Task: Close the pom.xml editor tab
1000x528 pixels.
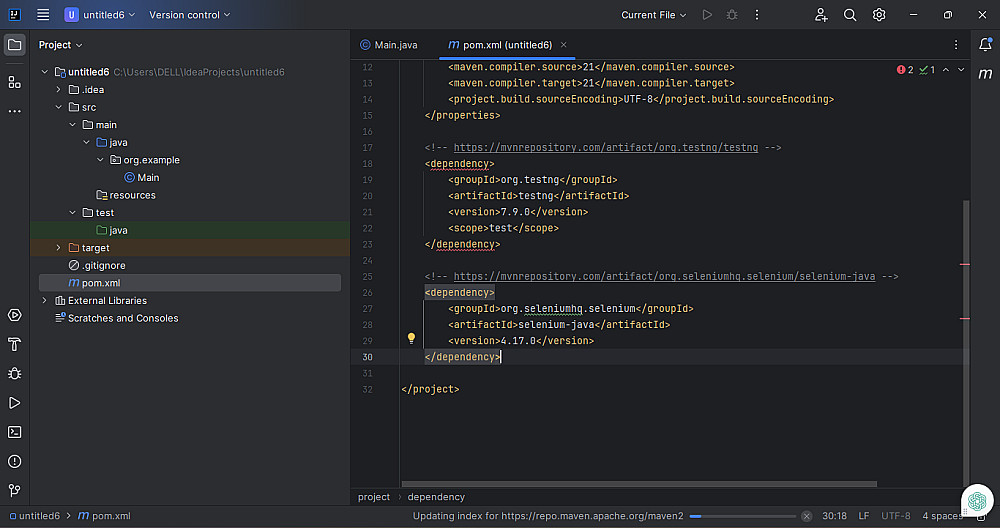Action: click(564, 45)
